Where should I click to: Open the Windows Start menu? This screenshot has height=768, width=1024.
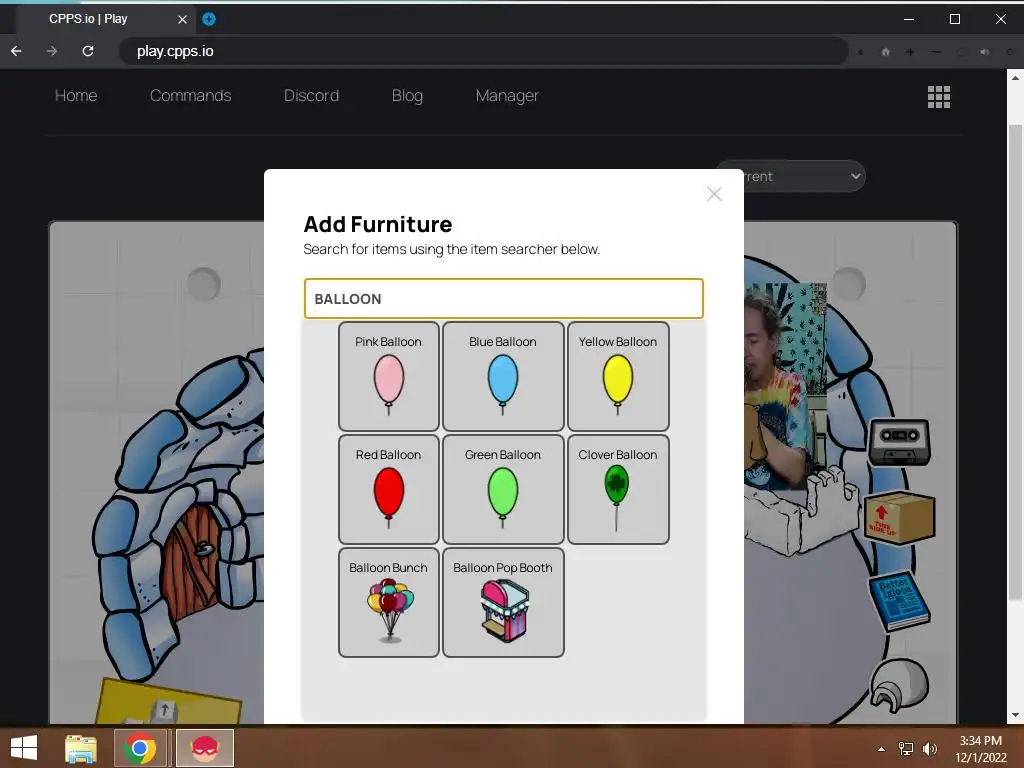click(x=24, y=748)
